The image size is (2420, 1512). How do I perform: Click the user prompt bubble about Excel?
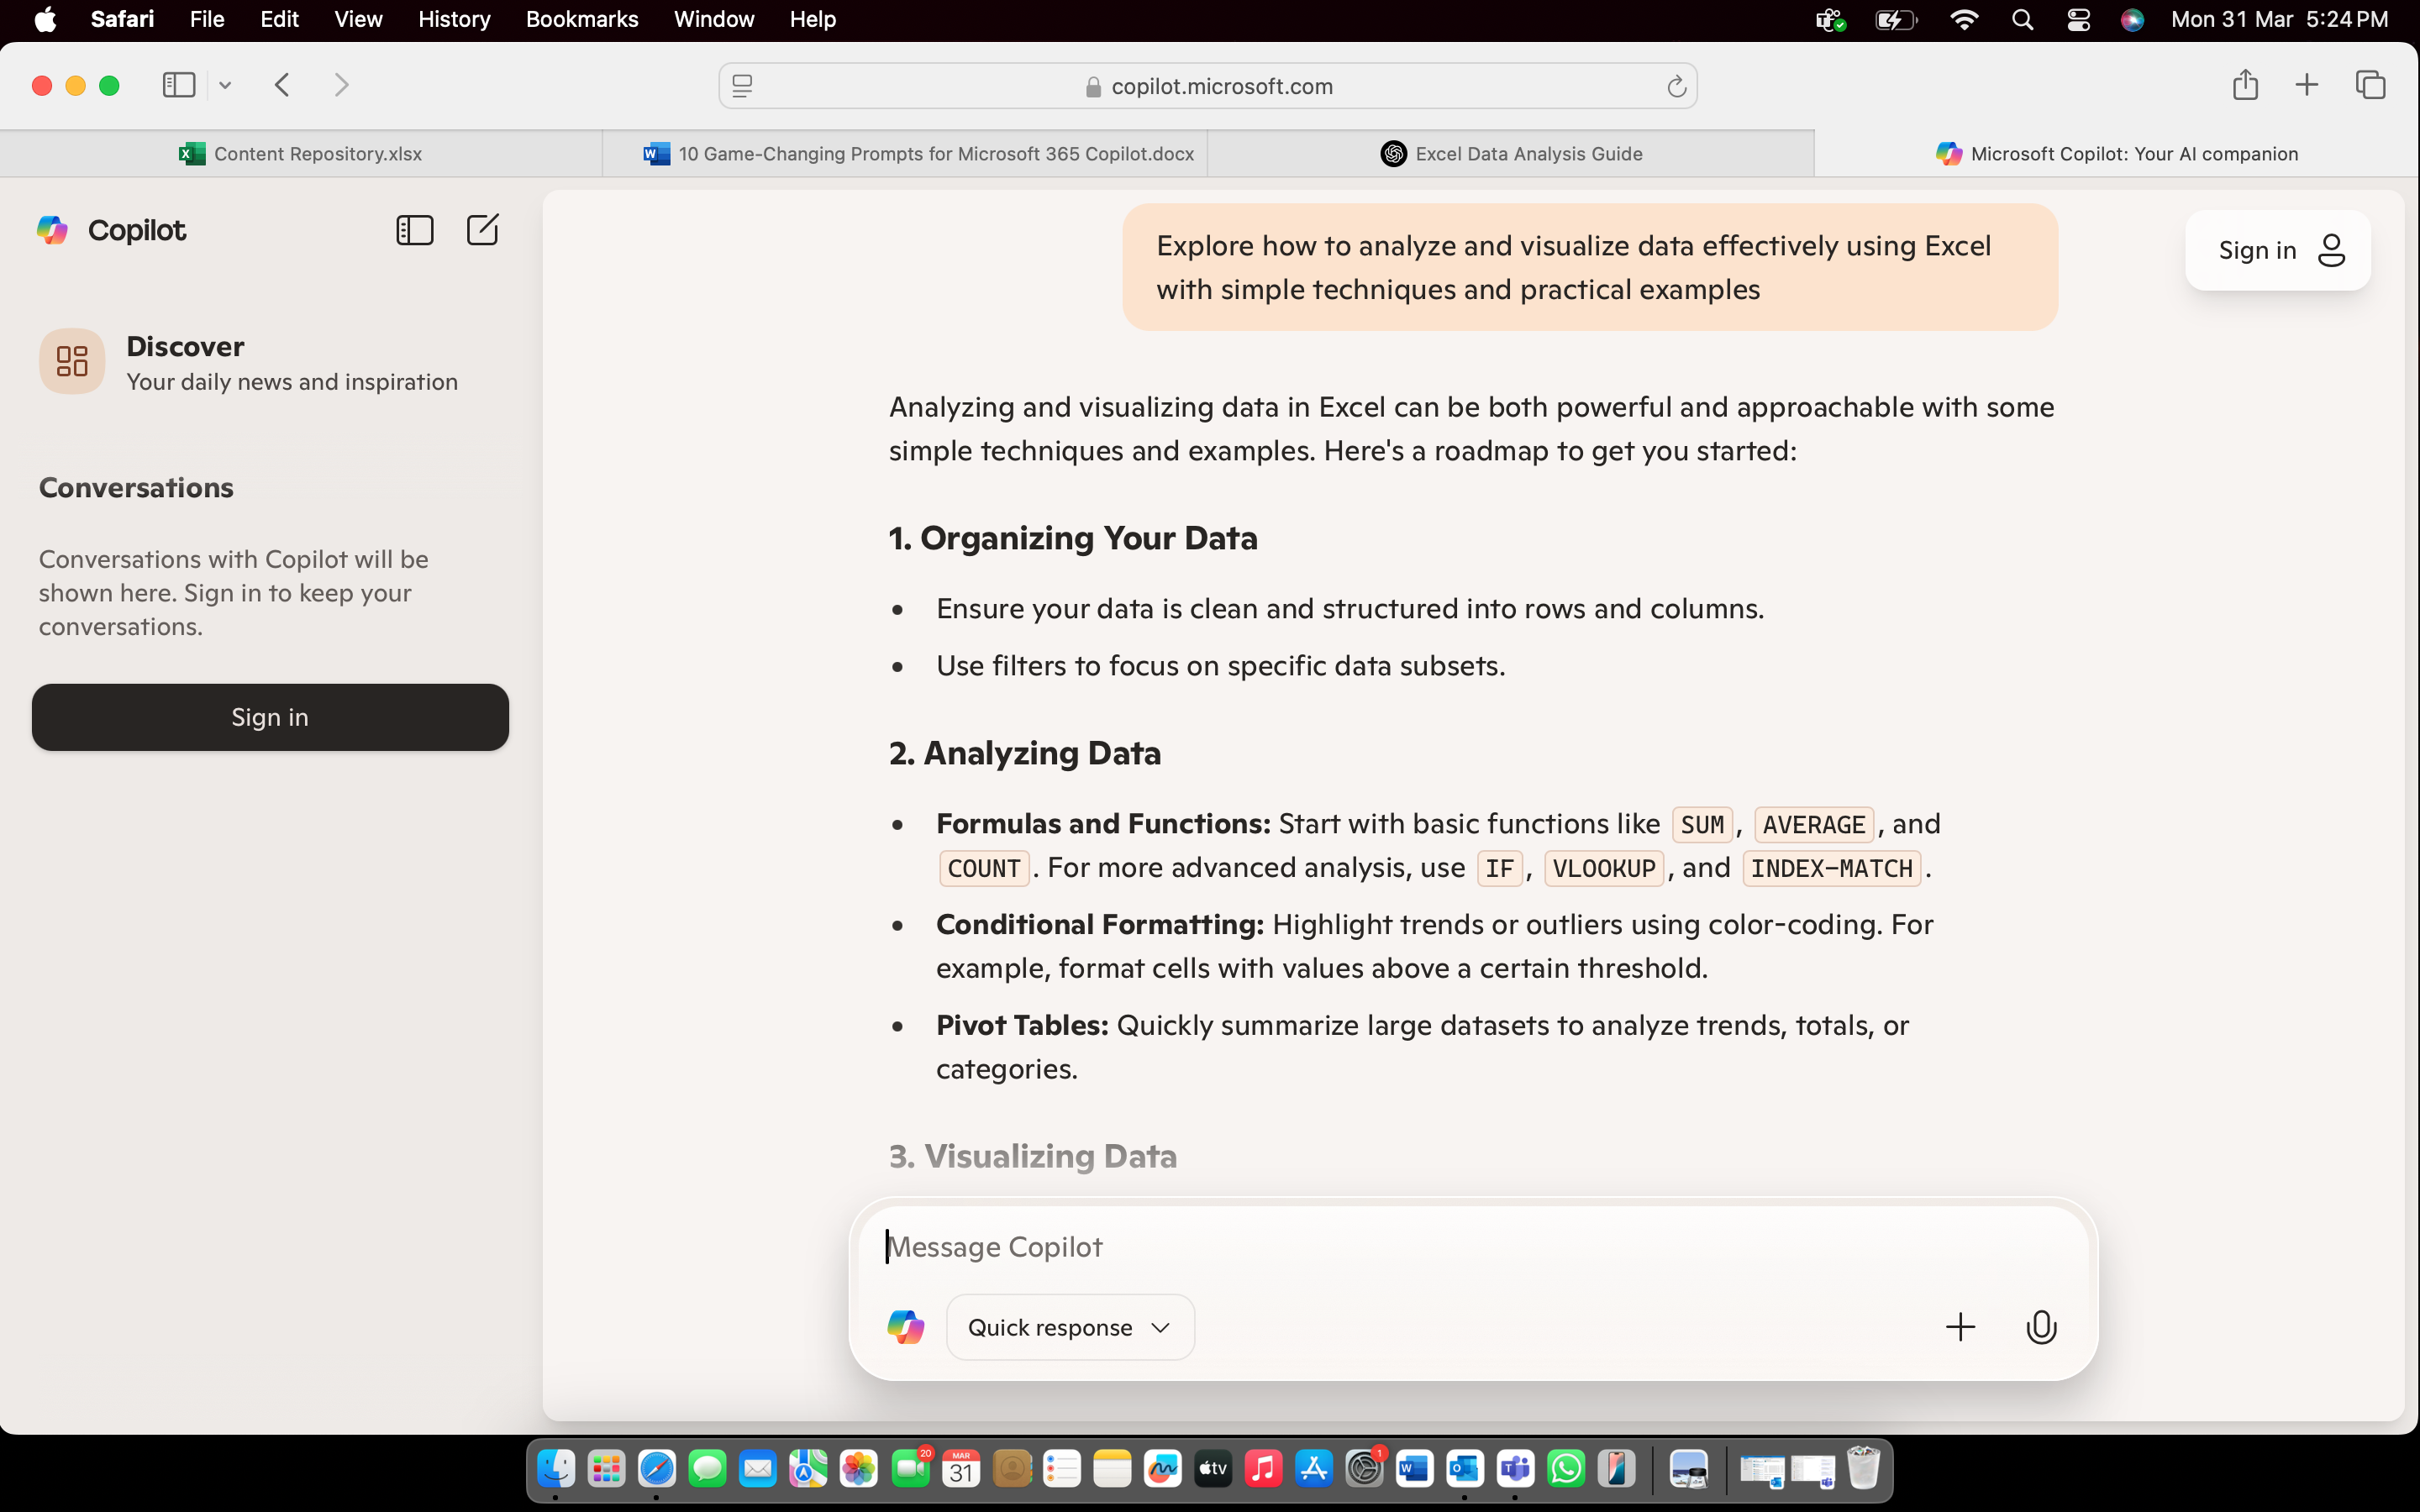point(1590,267)
